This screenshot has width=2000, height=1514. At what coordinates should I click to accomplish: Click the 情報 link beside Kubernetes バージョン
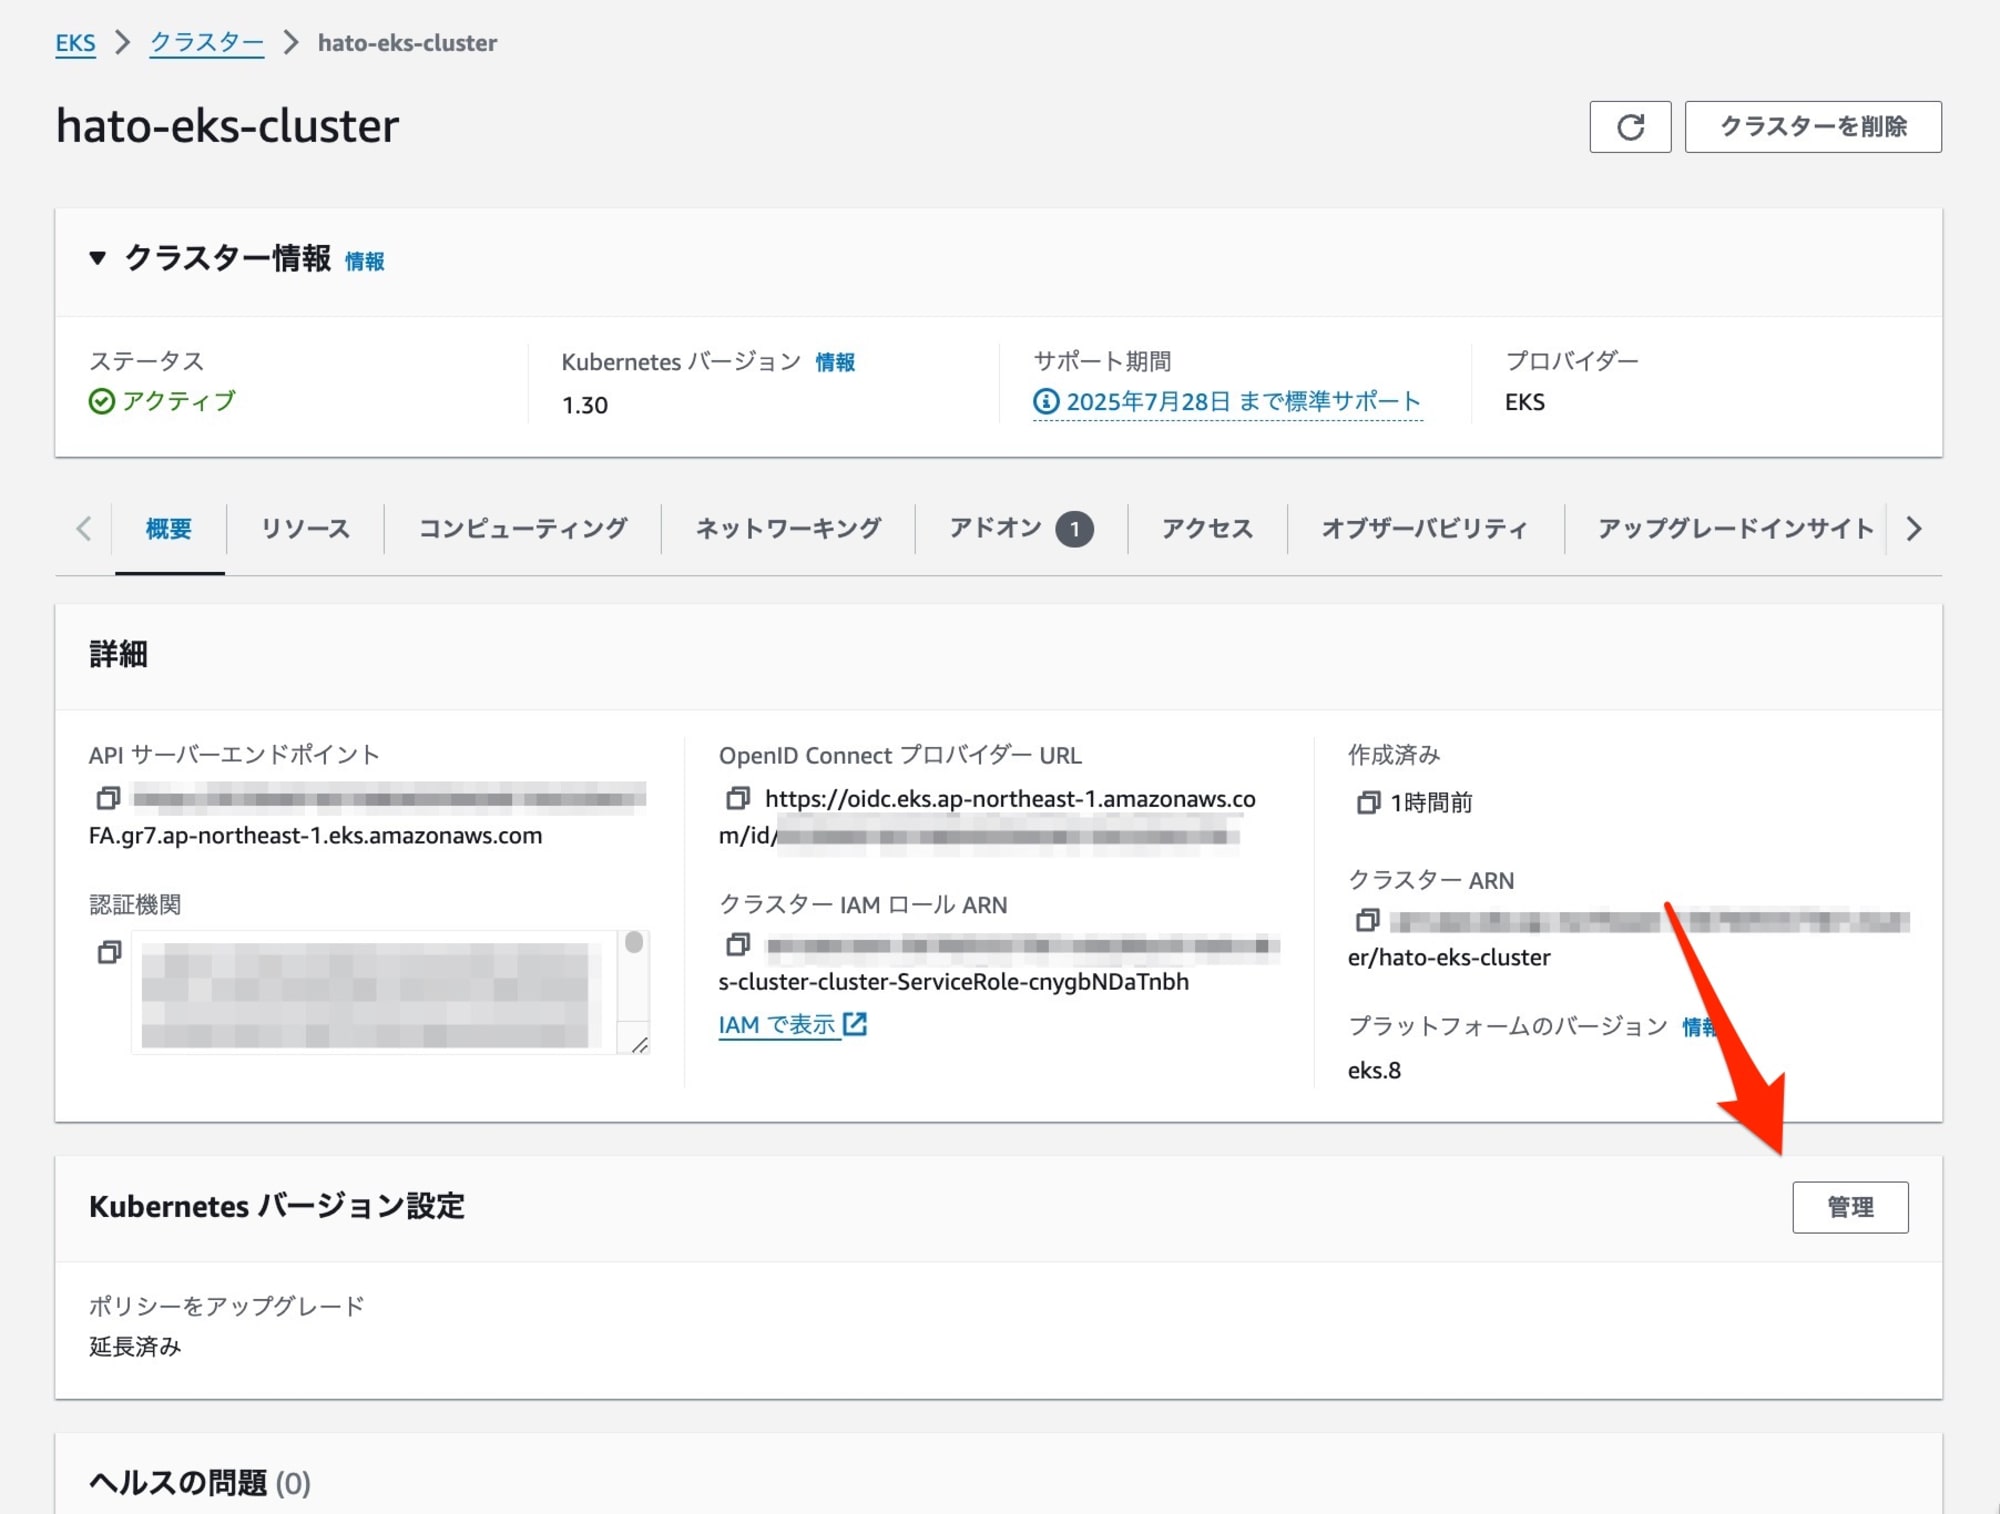pyautogui.click(x=835, y=362)
